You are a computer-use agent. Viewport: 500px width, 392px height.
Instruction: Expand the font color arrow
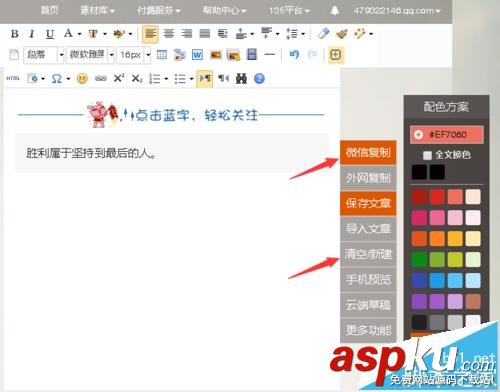[x=80, y=34]
